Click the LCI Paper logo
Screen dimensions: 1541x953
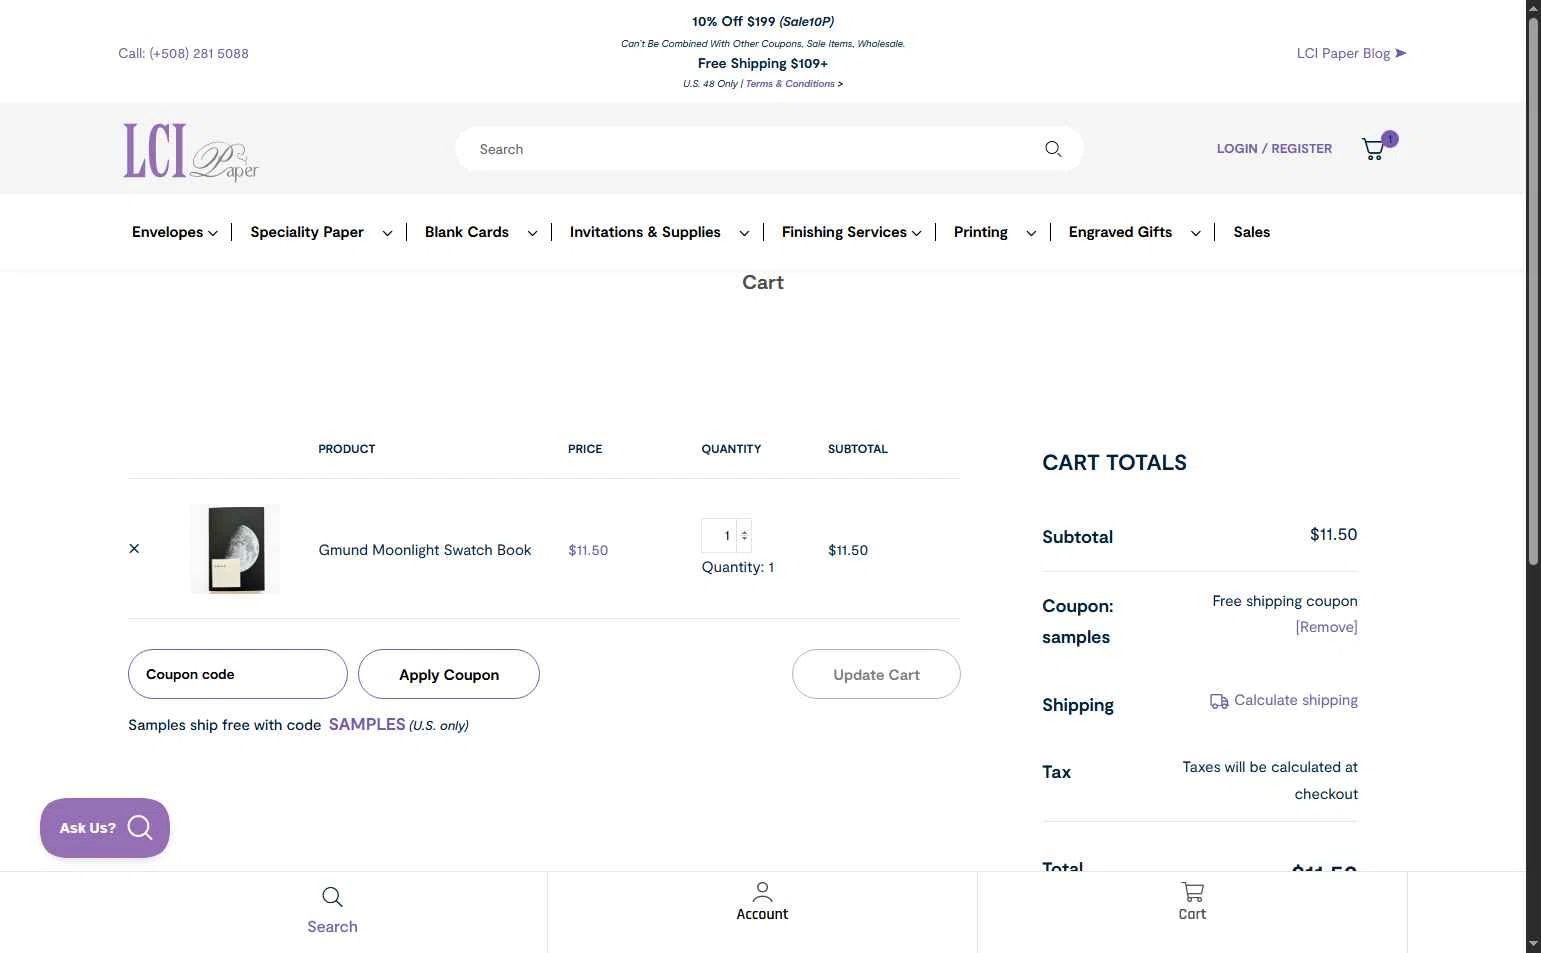pyautogui.click(x=190, y=152)
